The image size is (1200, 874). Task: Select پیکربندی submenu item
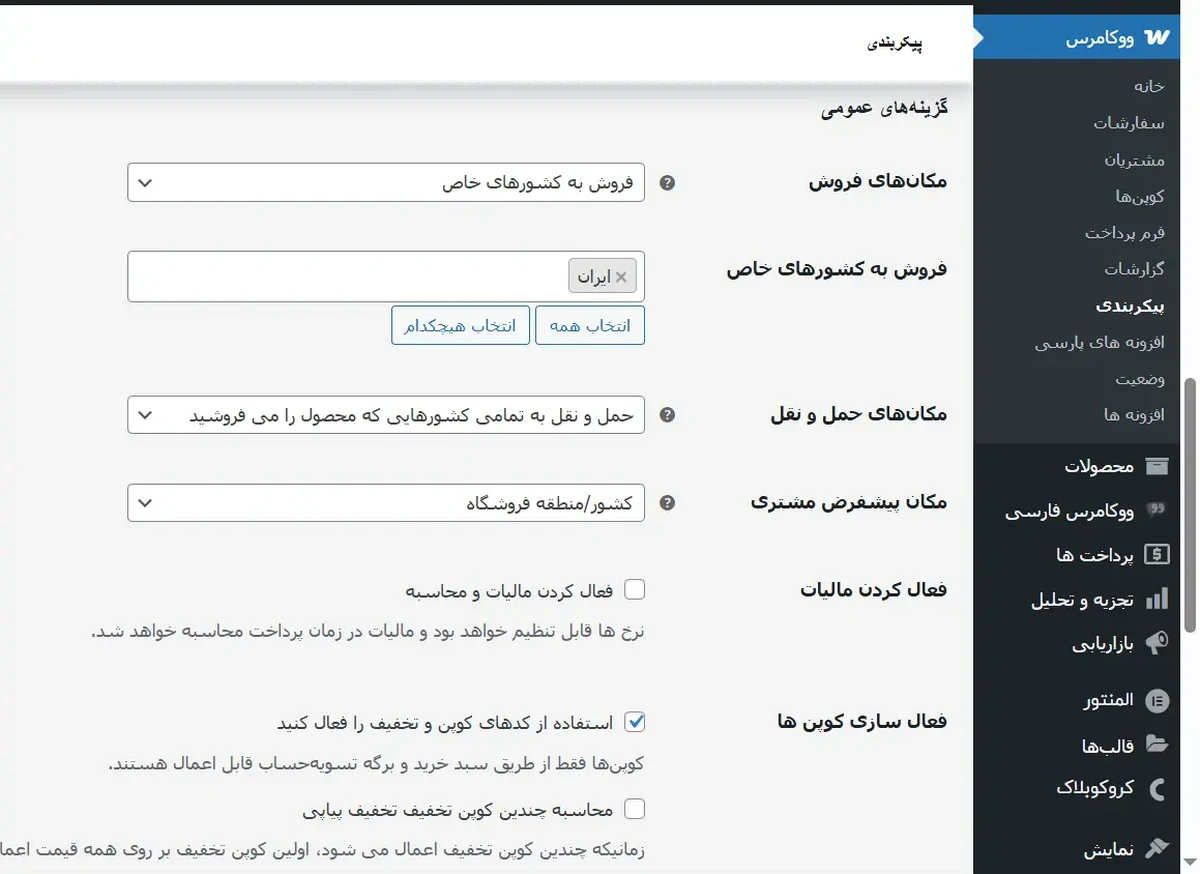coord(1130,306)
